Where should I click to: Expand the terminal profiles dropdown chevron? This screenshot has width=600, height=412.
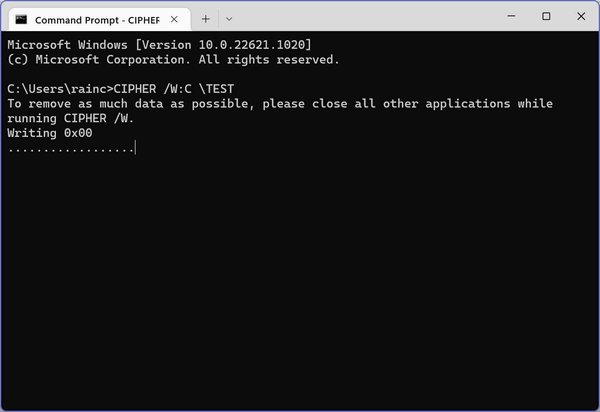(229, 19)
